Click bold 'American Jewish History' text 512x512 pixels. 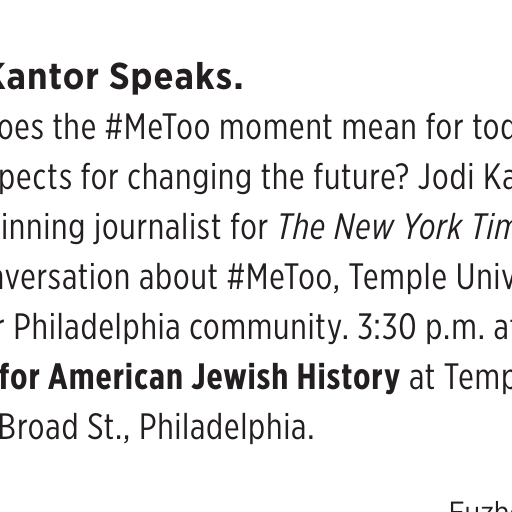224,377
